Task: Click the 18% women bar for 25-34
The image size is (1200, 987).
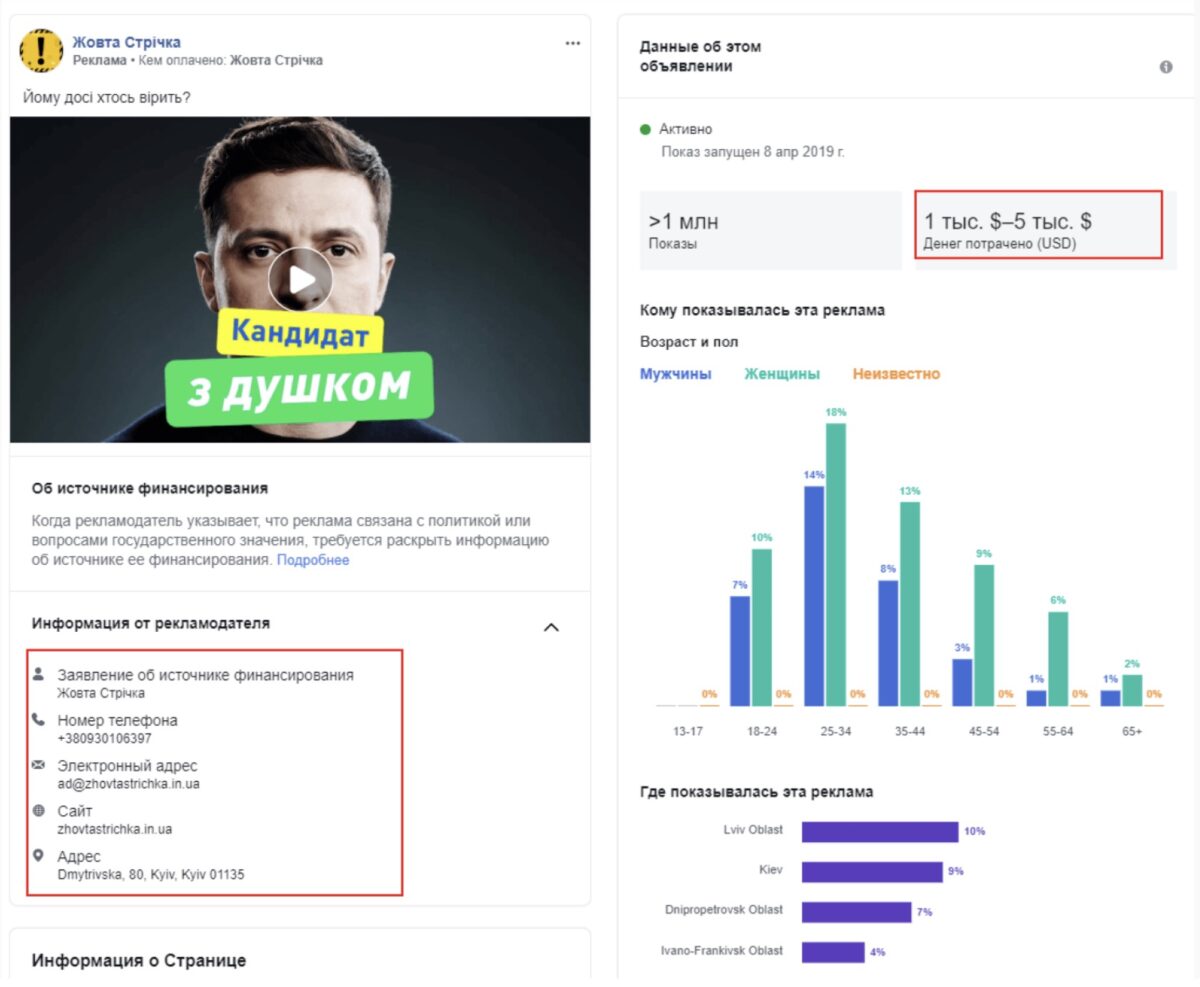Action: (836, 564)
